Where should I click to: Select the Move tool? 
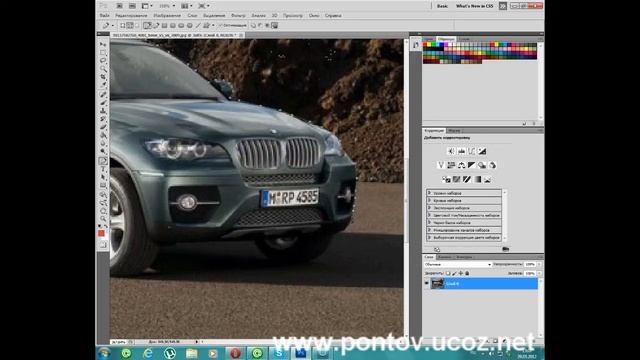103,44
